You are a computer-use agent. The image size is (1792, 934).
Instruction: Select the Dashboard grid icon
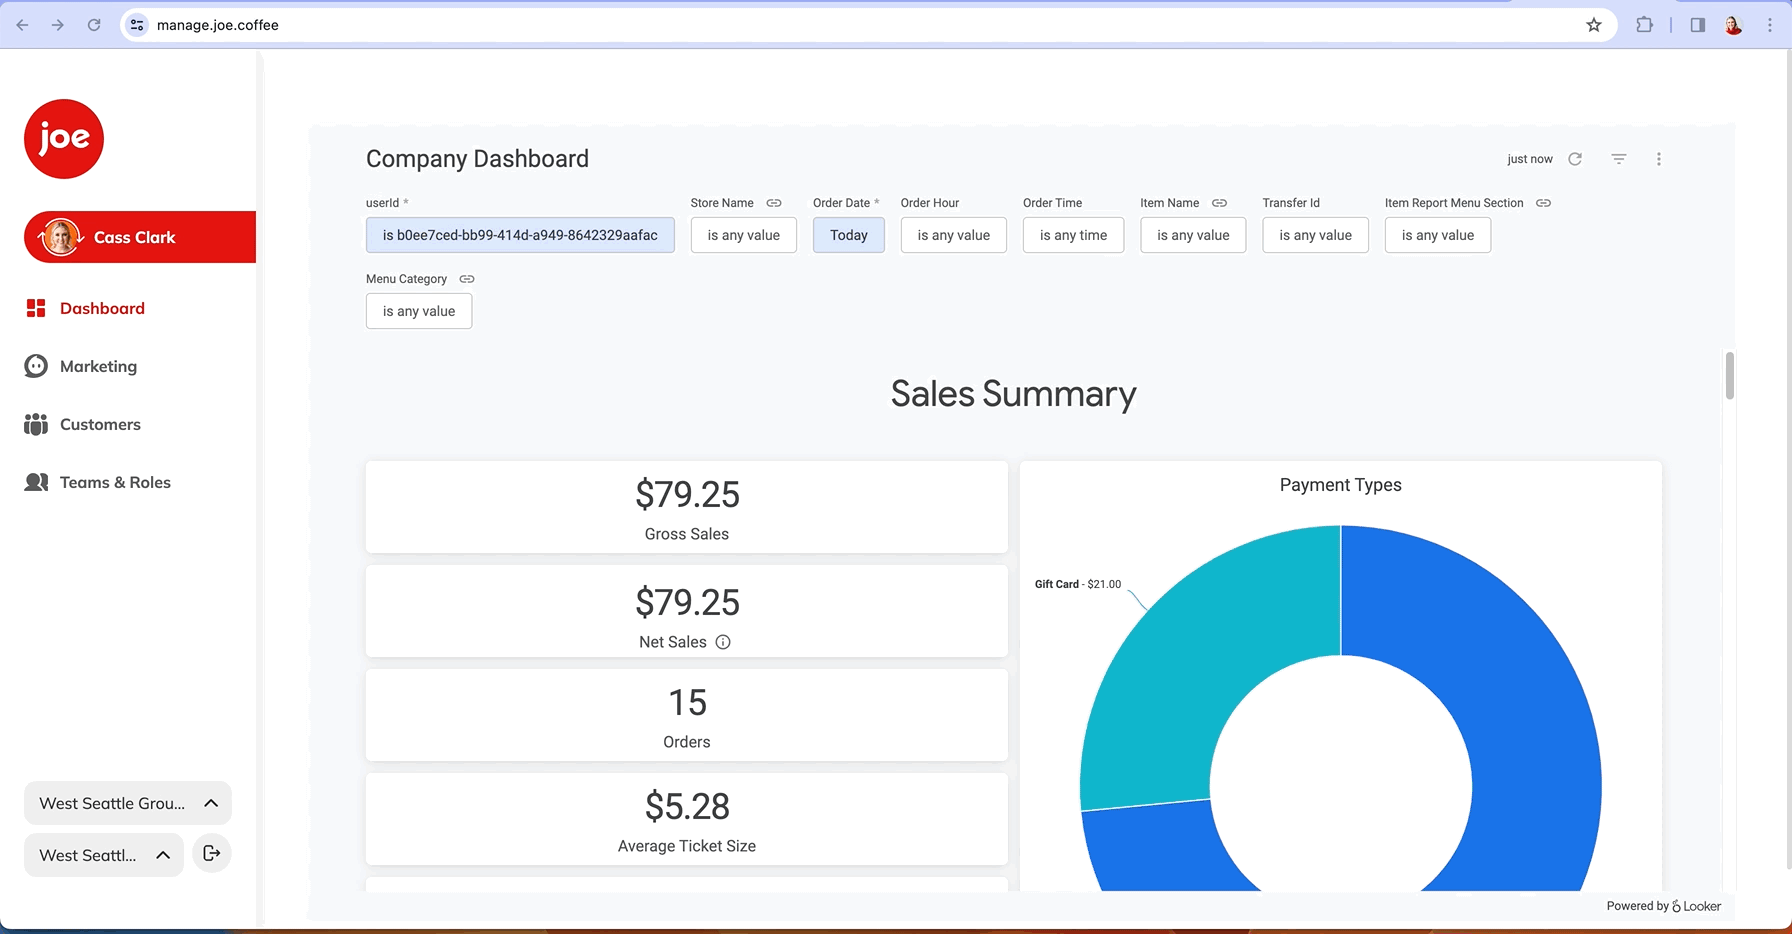36,308
